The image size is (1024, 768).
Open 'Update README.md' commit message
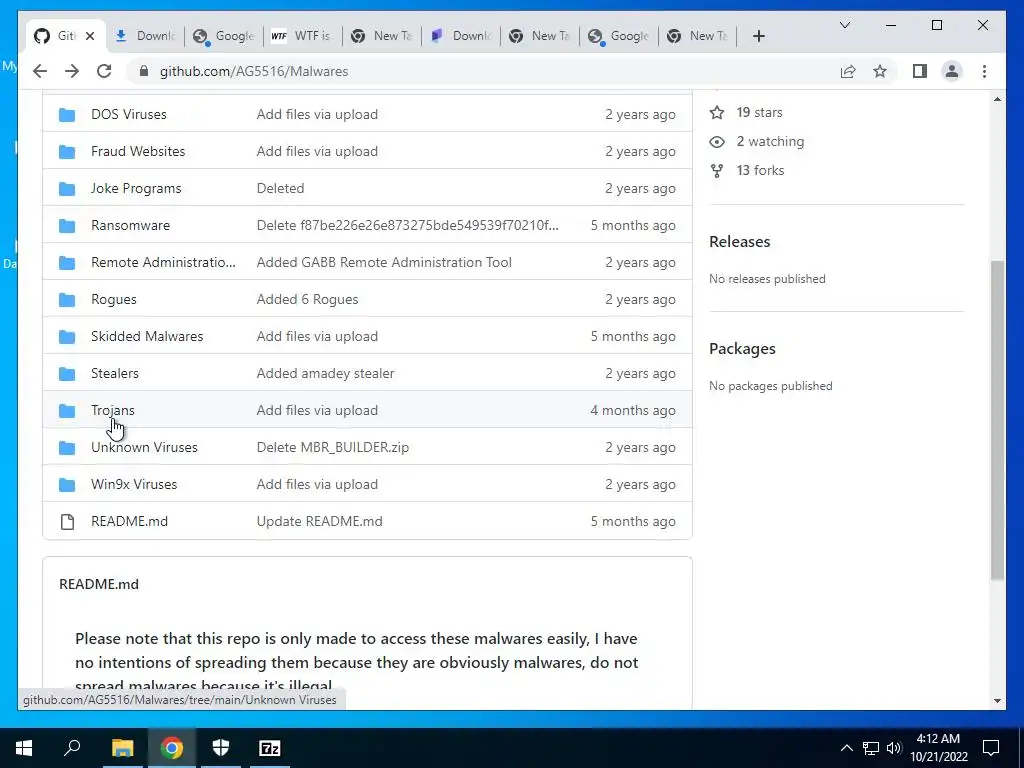319,522
